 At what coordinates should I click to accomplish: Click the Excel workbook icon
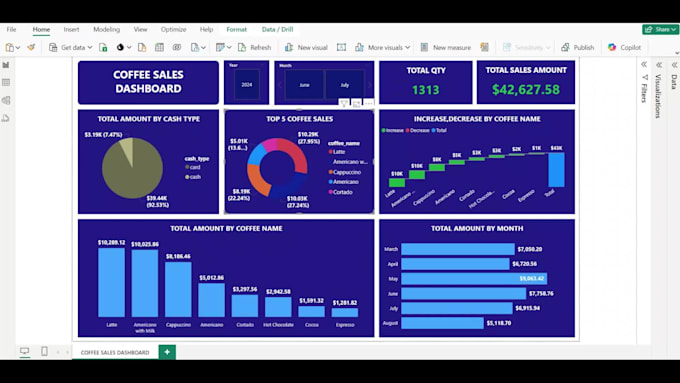[103, 47]
